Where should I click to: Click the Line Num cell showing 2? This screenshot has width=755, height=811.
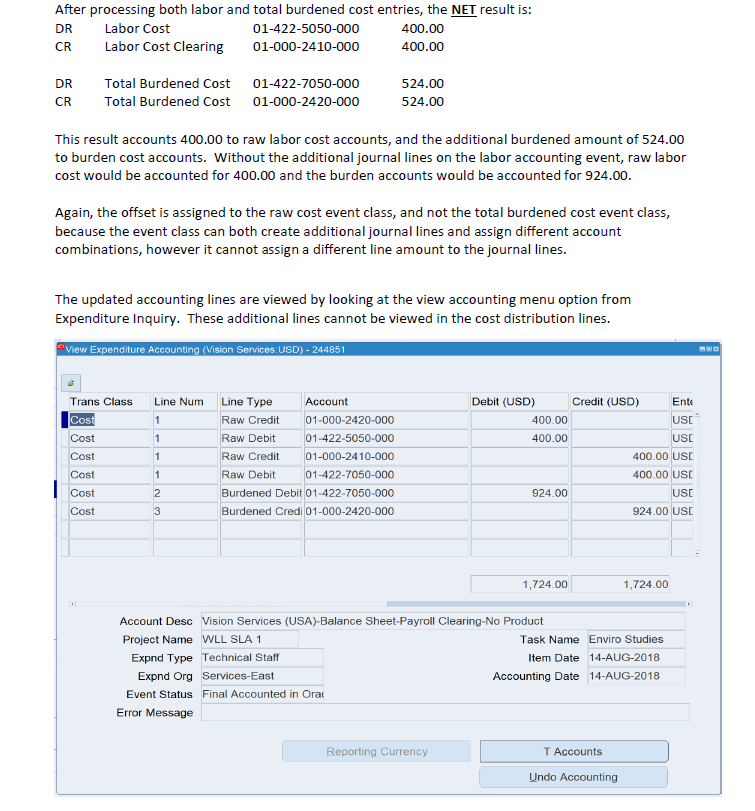tap(185, 493)
